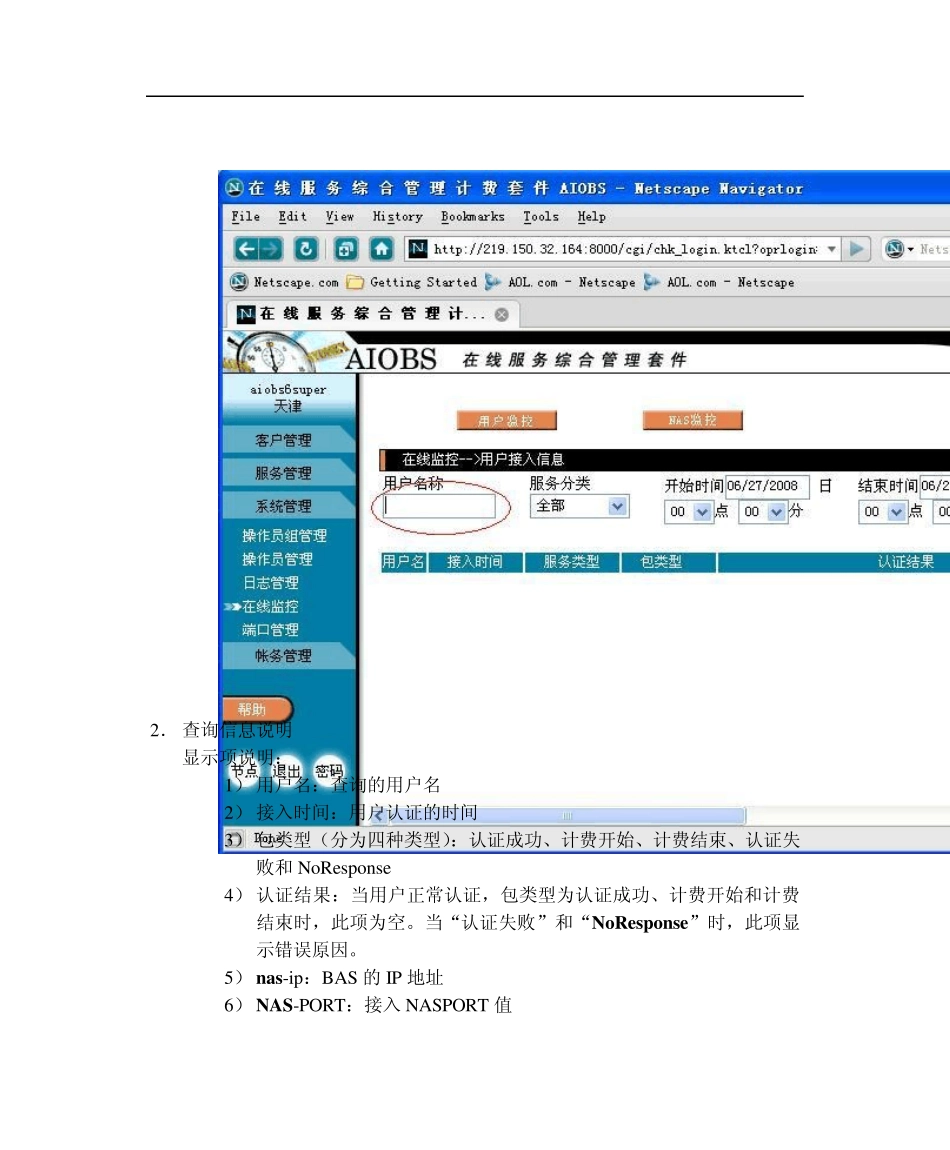The image size is (950, 1150).
Task: Click the orange 帮助 button
Action: click(x=256, y=709)
